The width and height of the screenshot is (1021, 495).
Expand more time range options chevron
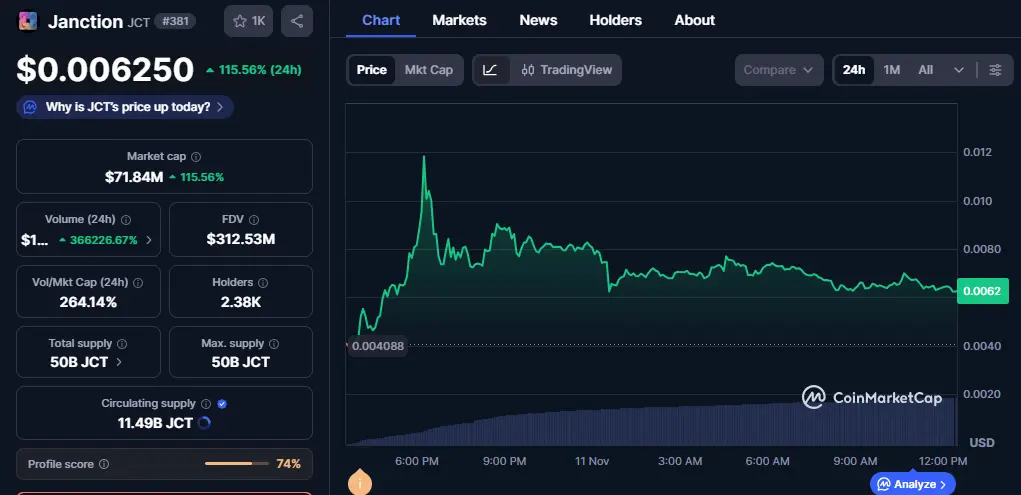[x=958, y=70]
